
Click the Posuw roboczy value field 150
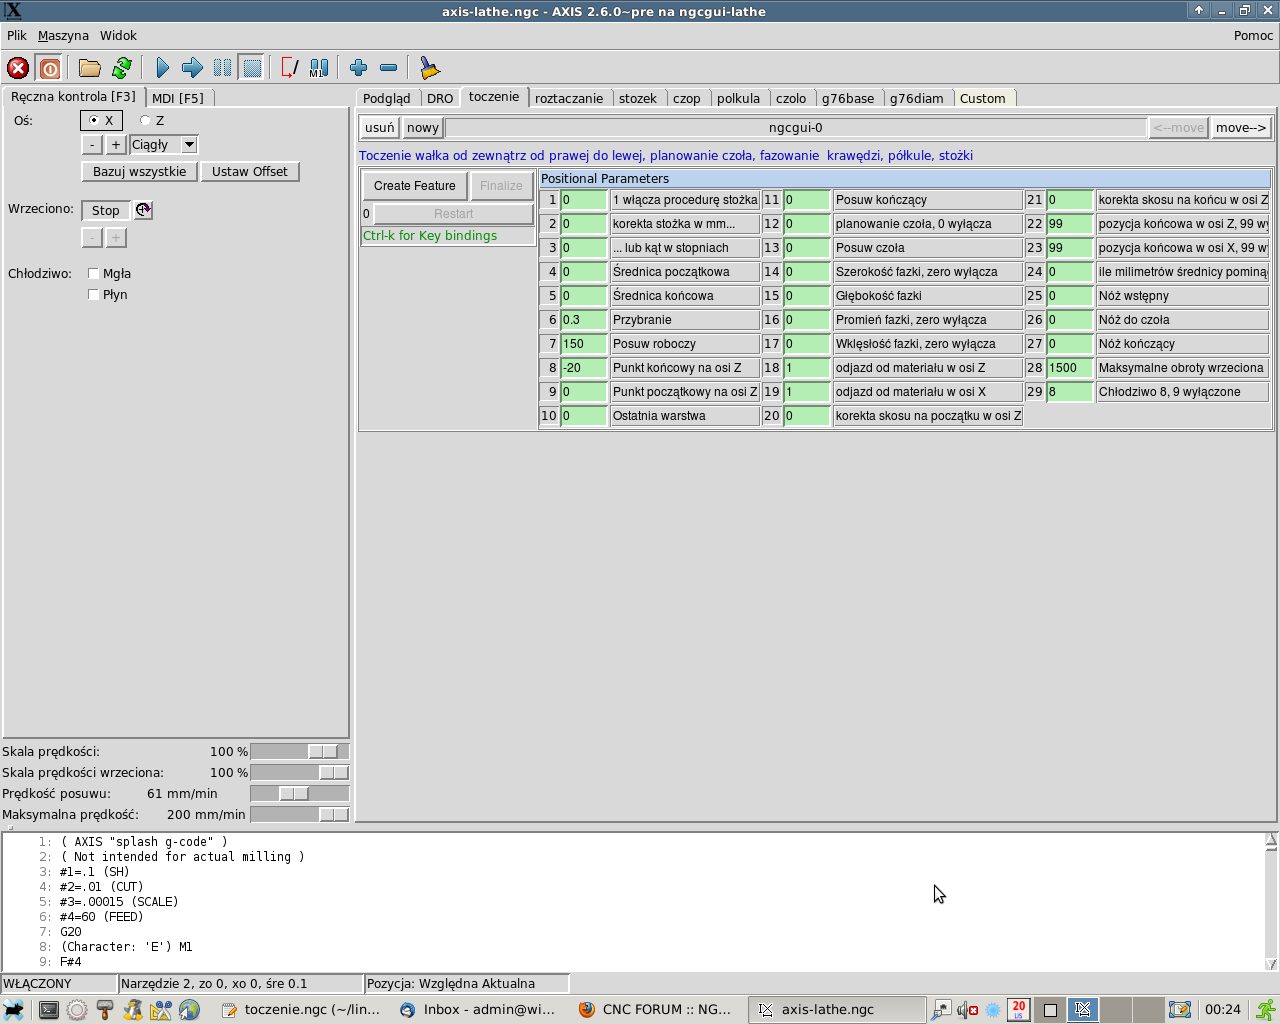pyautogui.click(x=584, y=344)
